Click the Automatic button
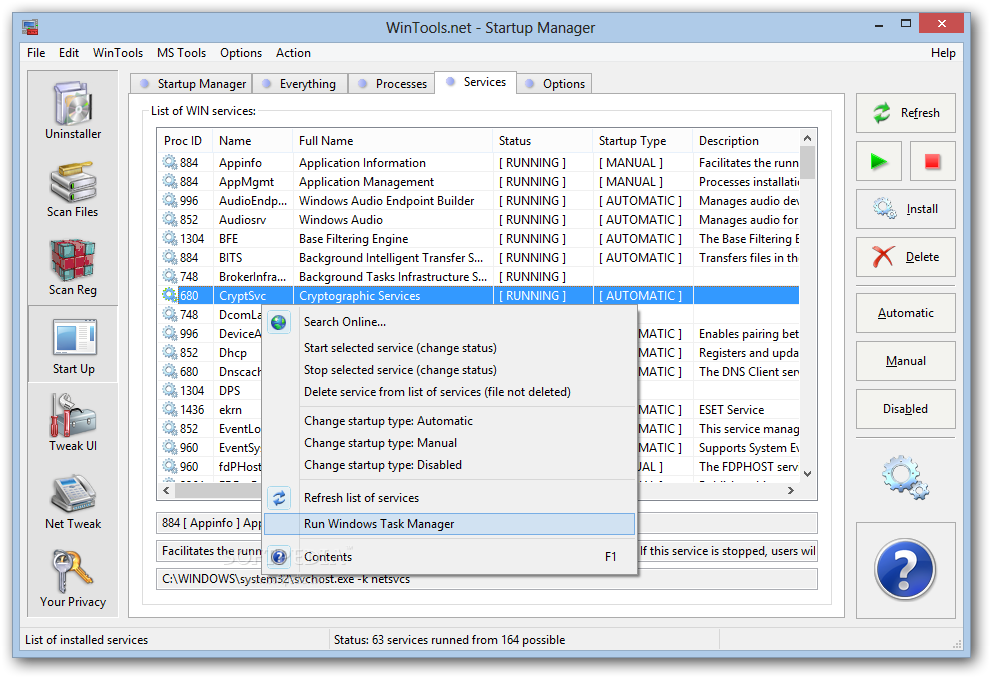Viewport: 991px width, 678px height. (906, 313)
